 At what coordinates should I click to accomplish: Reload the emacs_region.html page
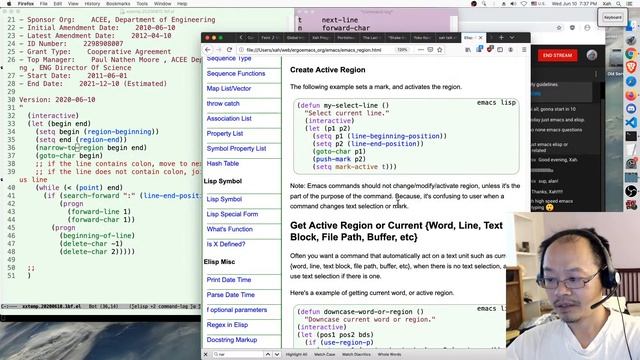pyautogui.click(x=229, y=50)
